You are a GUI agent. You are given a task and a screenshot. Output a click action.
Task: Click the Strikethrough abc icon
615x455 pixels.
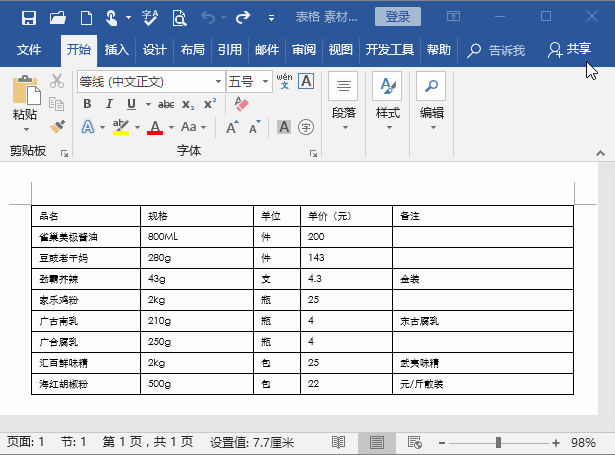click(165, 104)
